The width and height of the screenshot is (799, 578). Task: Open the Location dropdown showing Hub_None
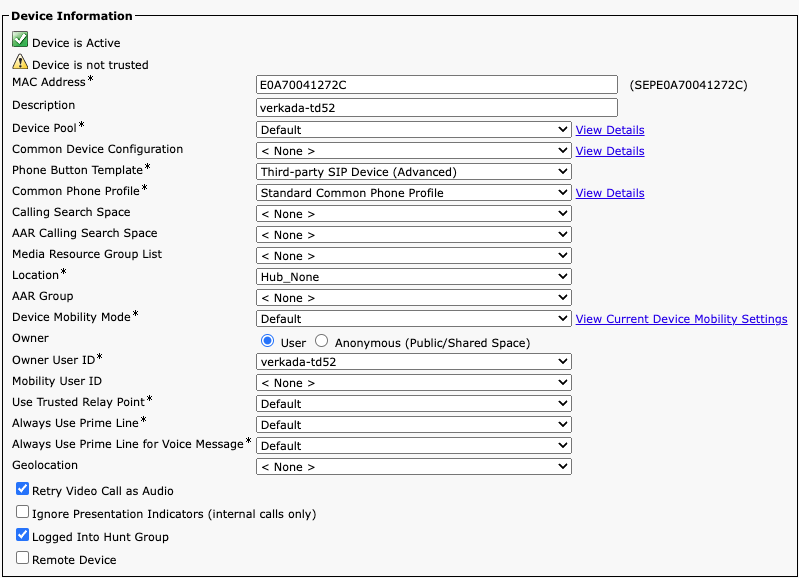pos(413,277)
